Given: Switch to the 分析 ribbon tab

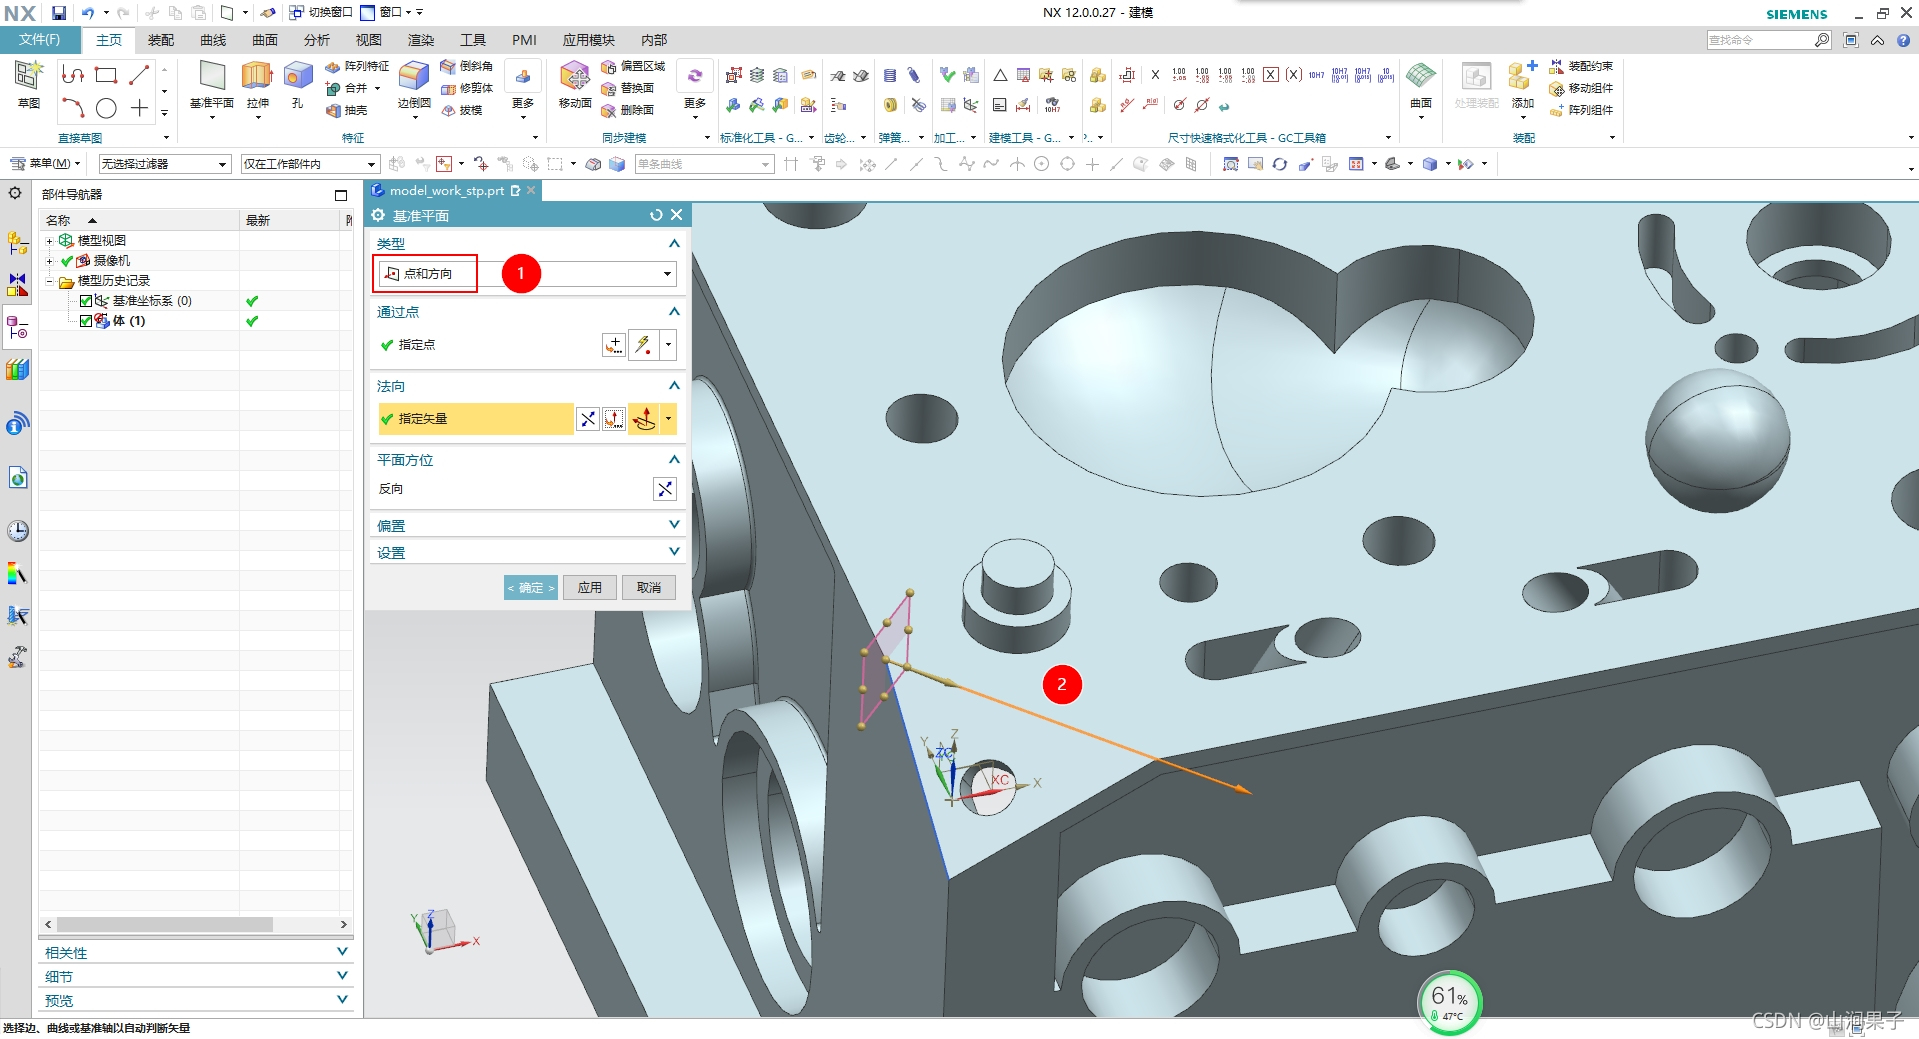Looking at the screenshot, I should [x=317, y=40].
